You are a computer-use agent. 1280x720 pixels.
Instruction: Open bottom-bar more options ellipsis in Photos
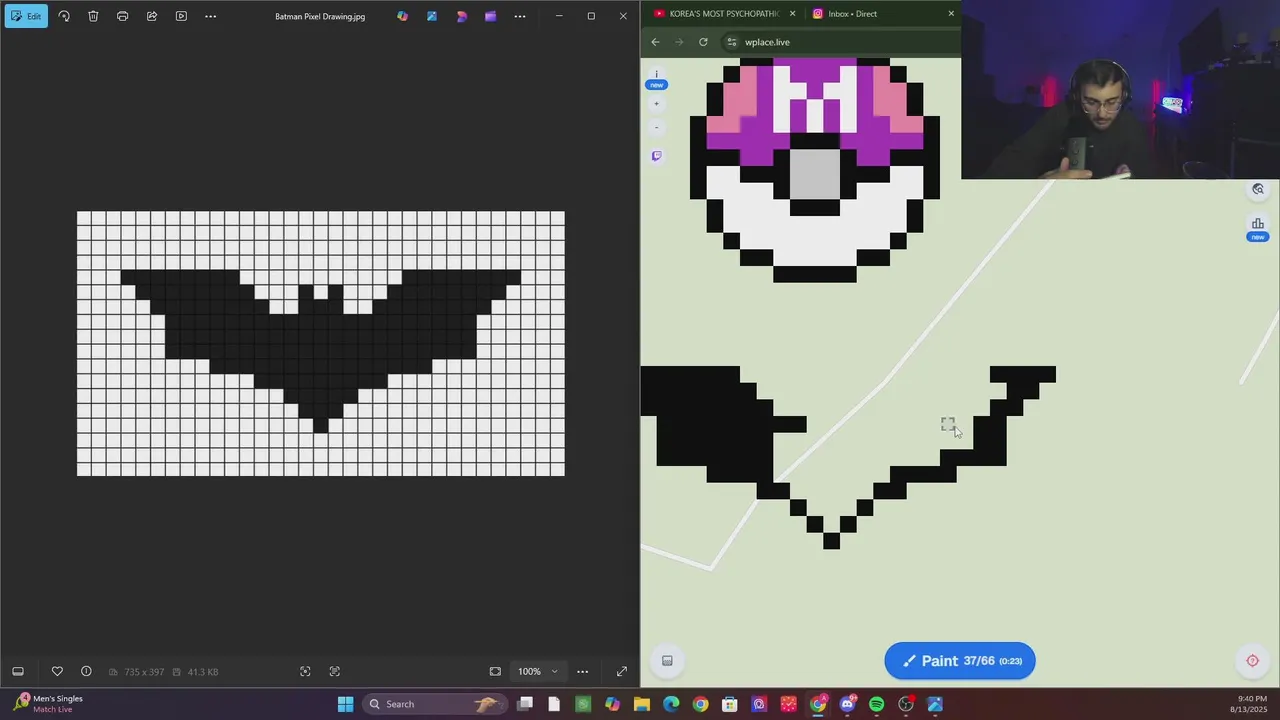[x=582, y=671]
